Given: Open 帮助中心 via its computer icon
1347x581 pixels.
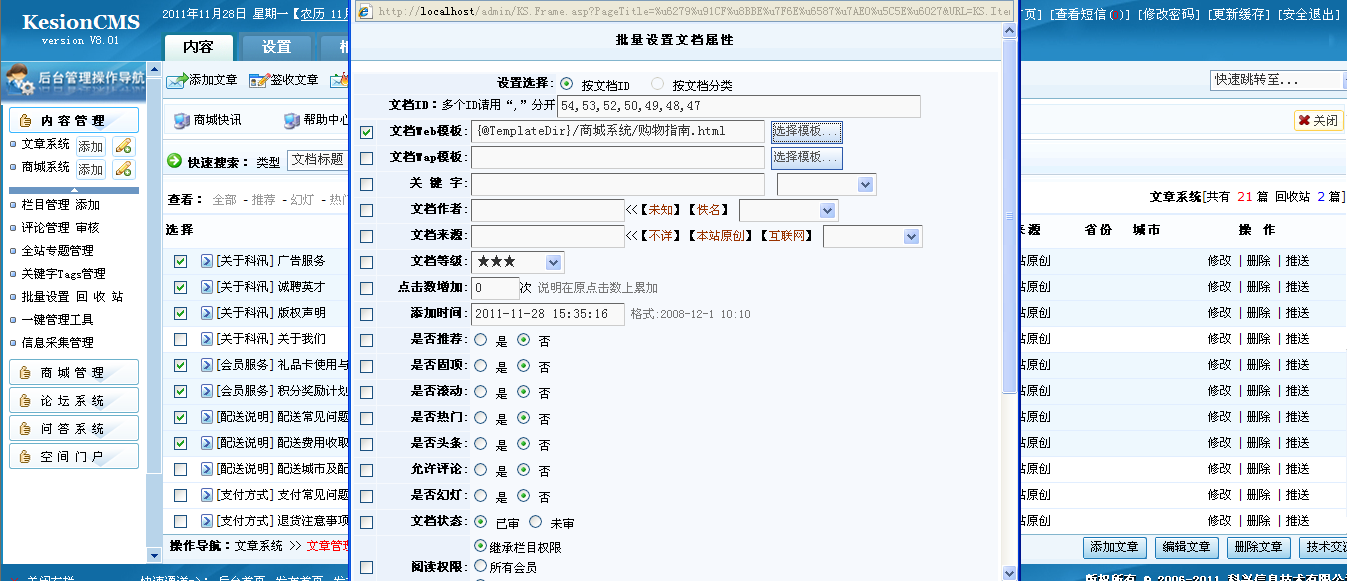Looking at the screenshot, I should [x=290, y=121].
